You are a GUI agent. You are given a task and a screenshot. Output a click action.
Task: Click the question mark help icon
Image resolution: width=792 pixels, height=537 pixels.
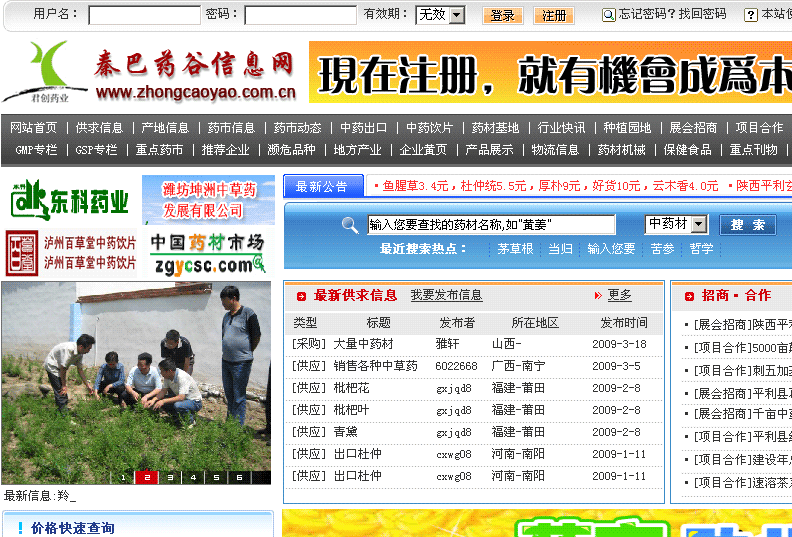click(x=751, y=15)
